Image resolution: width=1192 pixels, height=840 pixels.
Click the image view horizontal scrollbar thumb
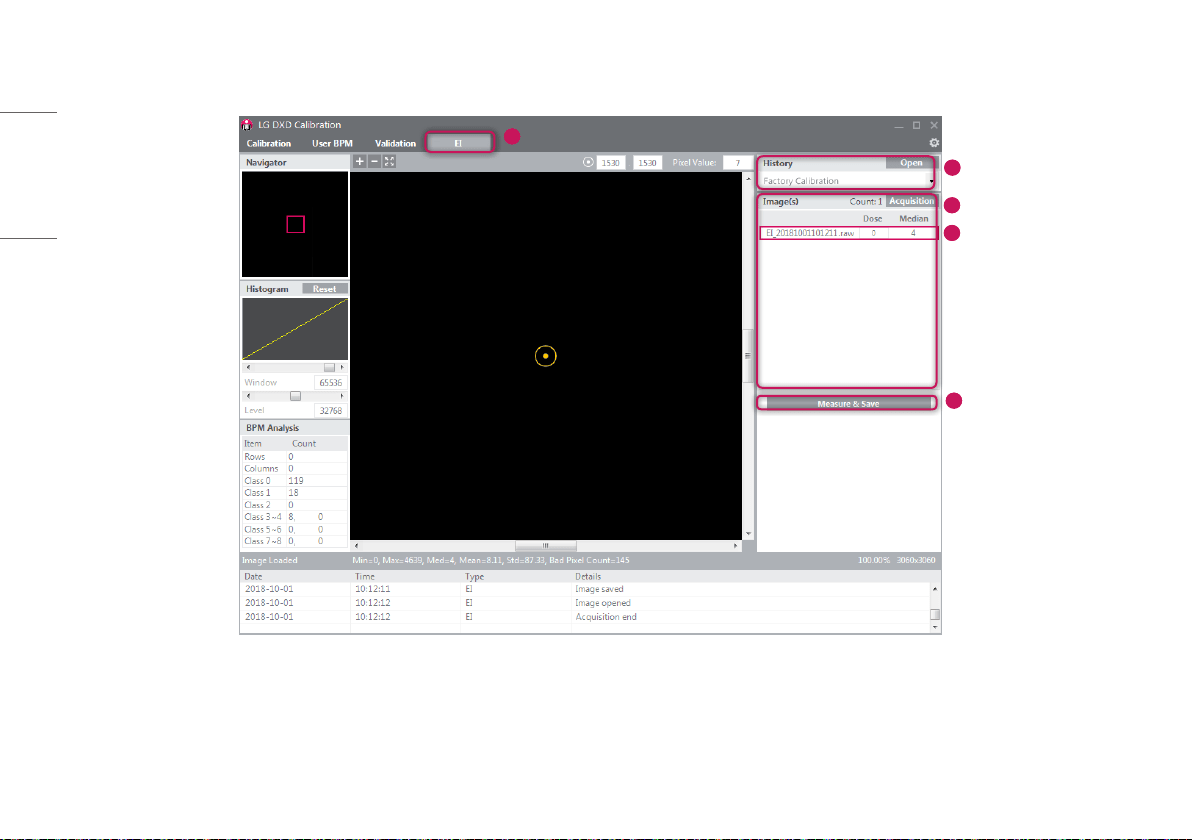(545, 546)
